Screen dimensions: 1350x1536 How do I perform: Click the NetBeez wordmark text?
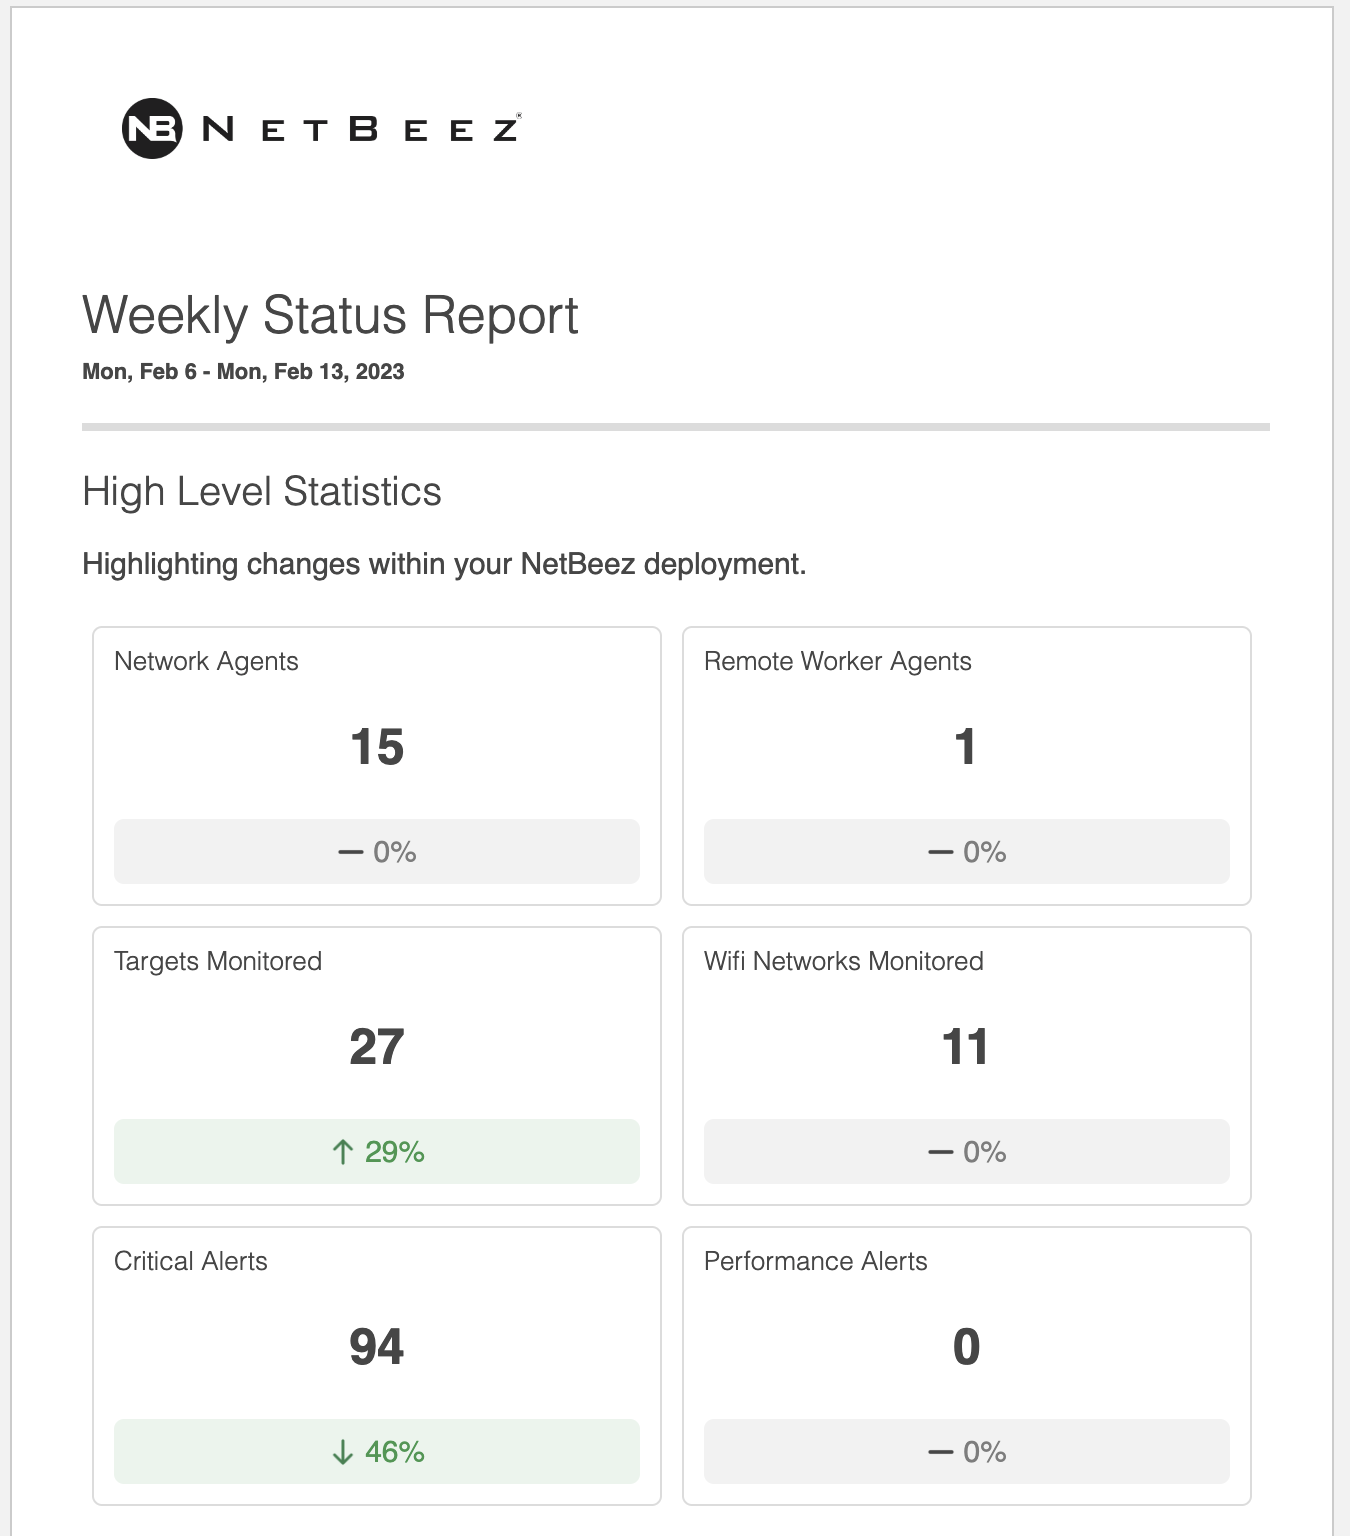click(x=361, y=129)
